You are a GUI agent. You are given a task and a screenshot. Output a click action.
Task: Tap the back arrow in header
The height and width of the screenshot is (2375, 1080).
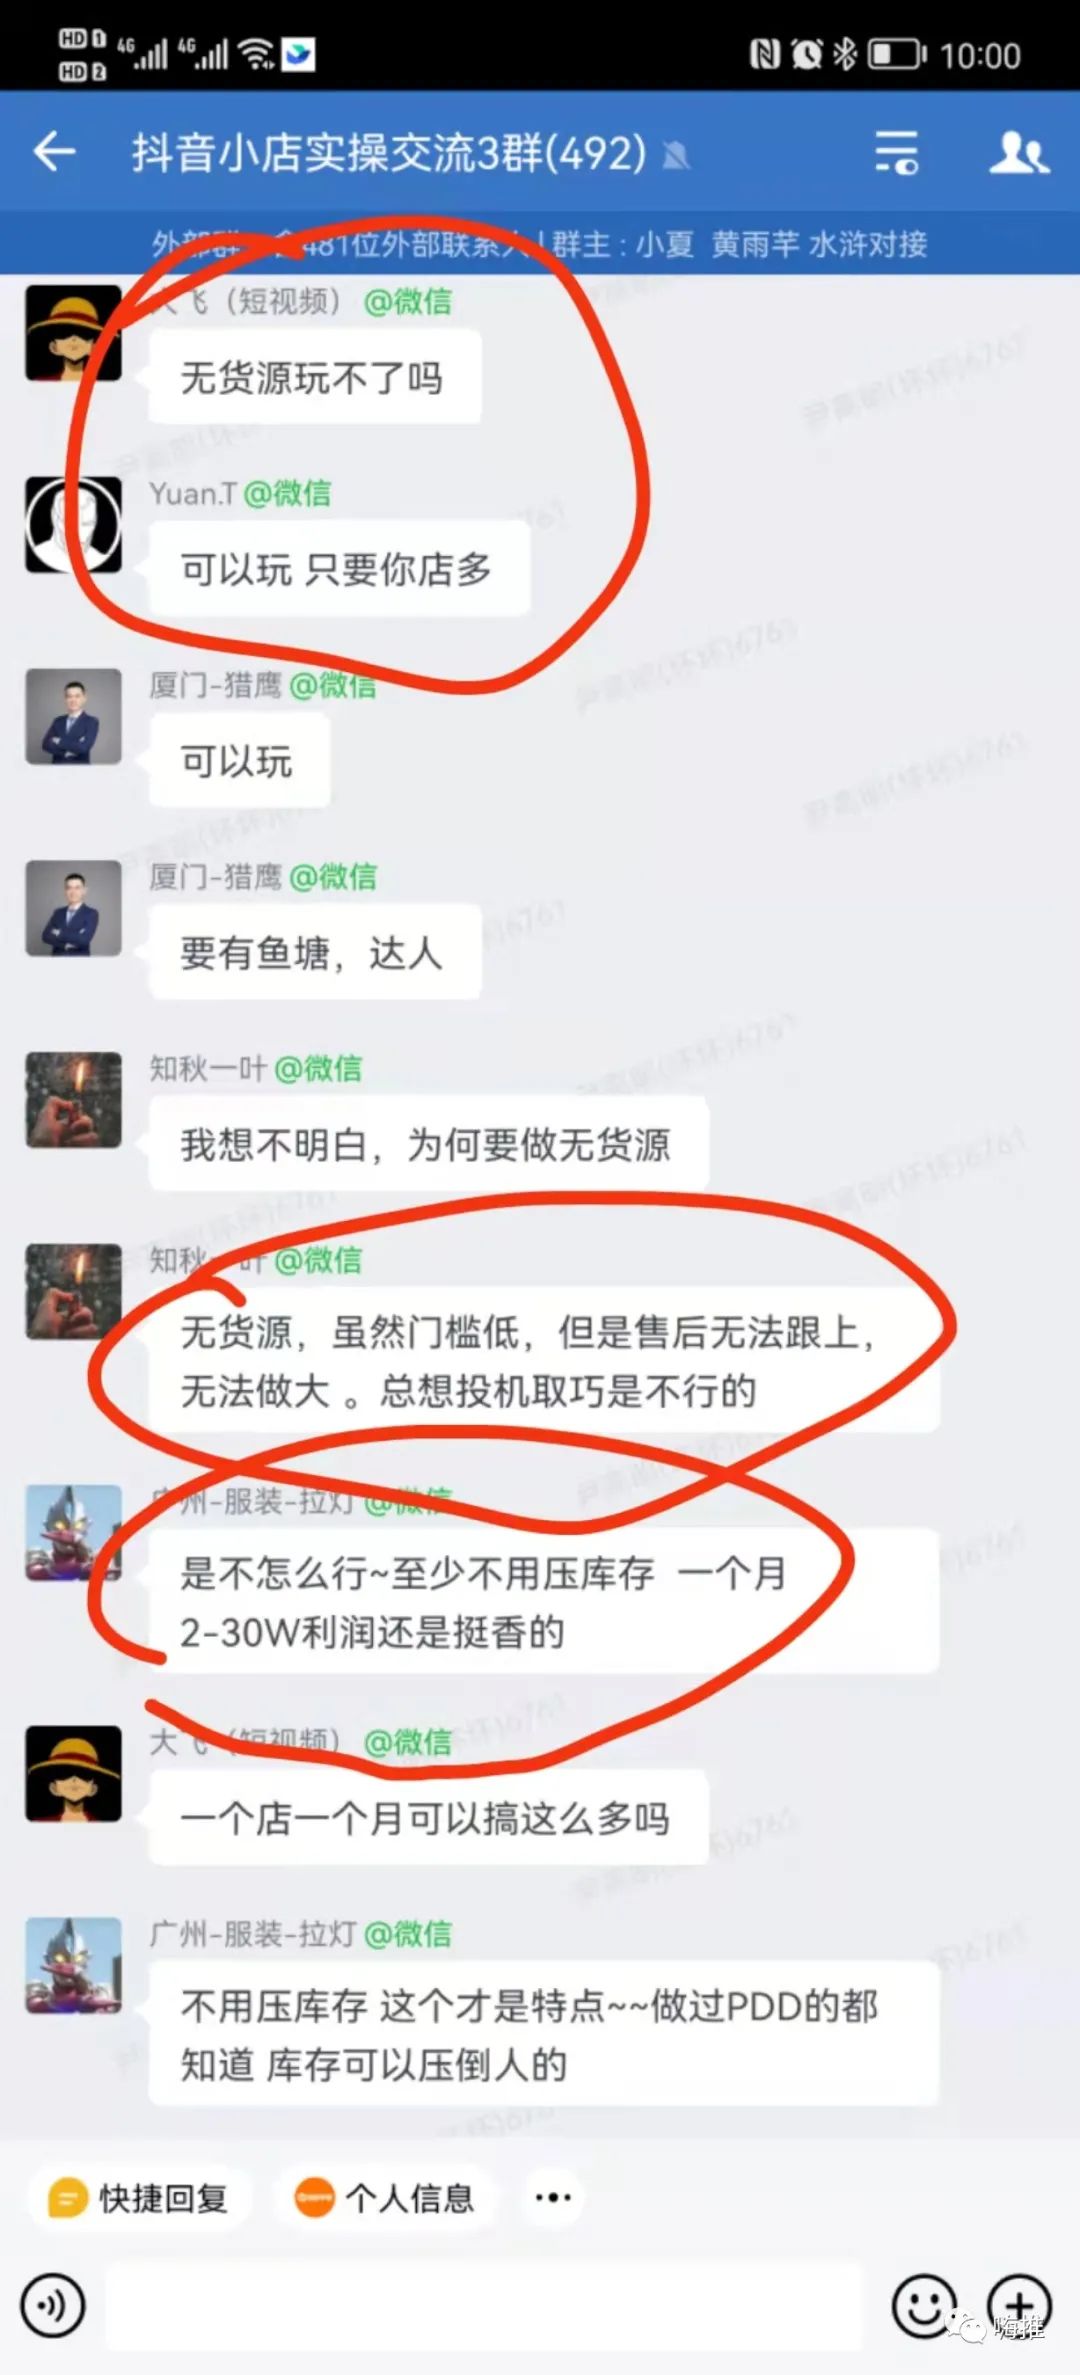point(54,152)
